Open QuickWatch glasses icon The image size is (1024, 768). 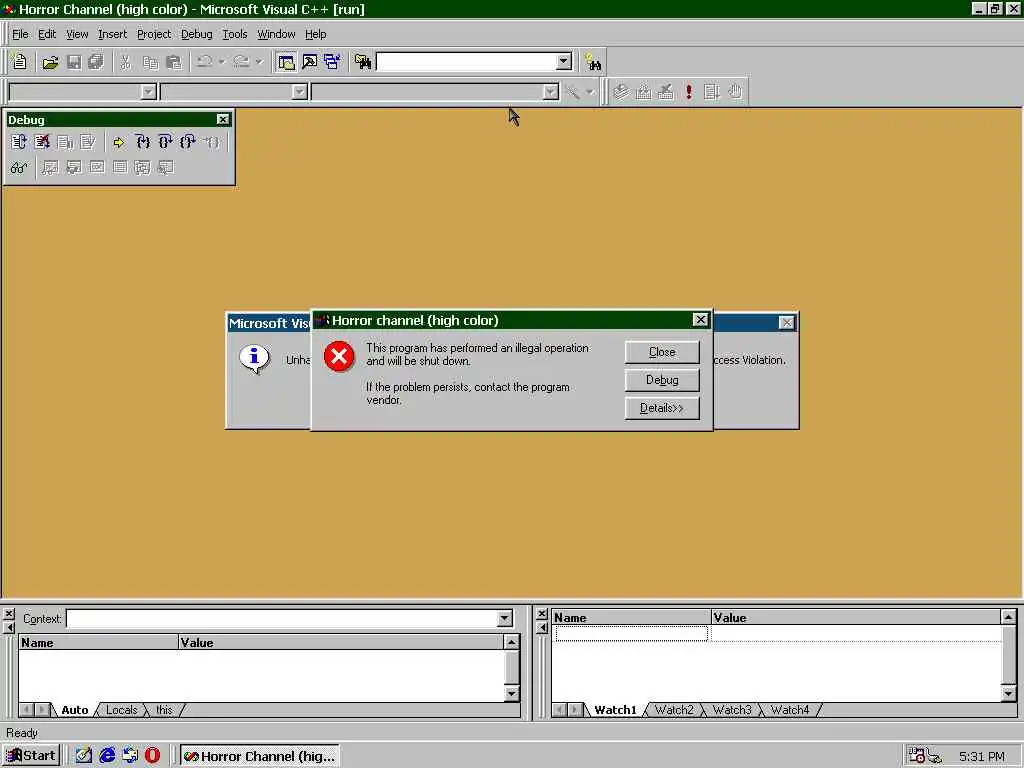pyautogui.click(x=19, y=168)
